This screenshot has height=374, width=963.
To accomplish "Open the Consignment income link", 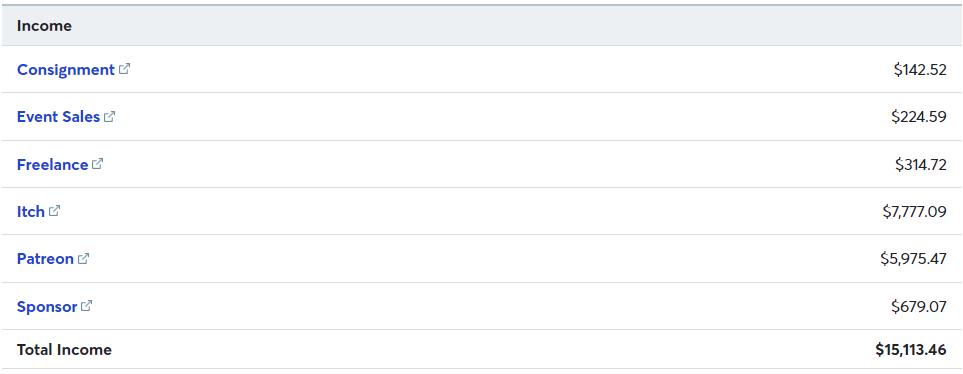I will 66,70.
